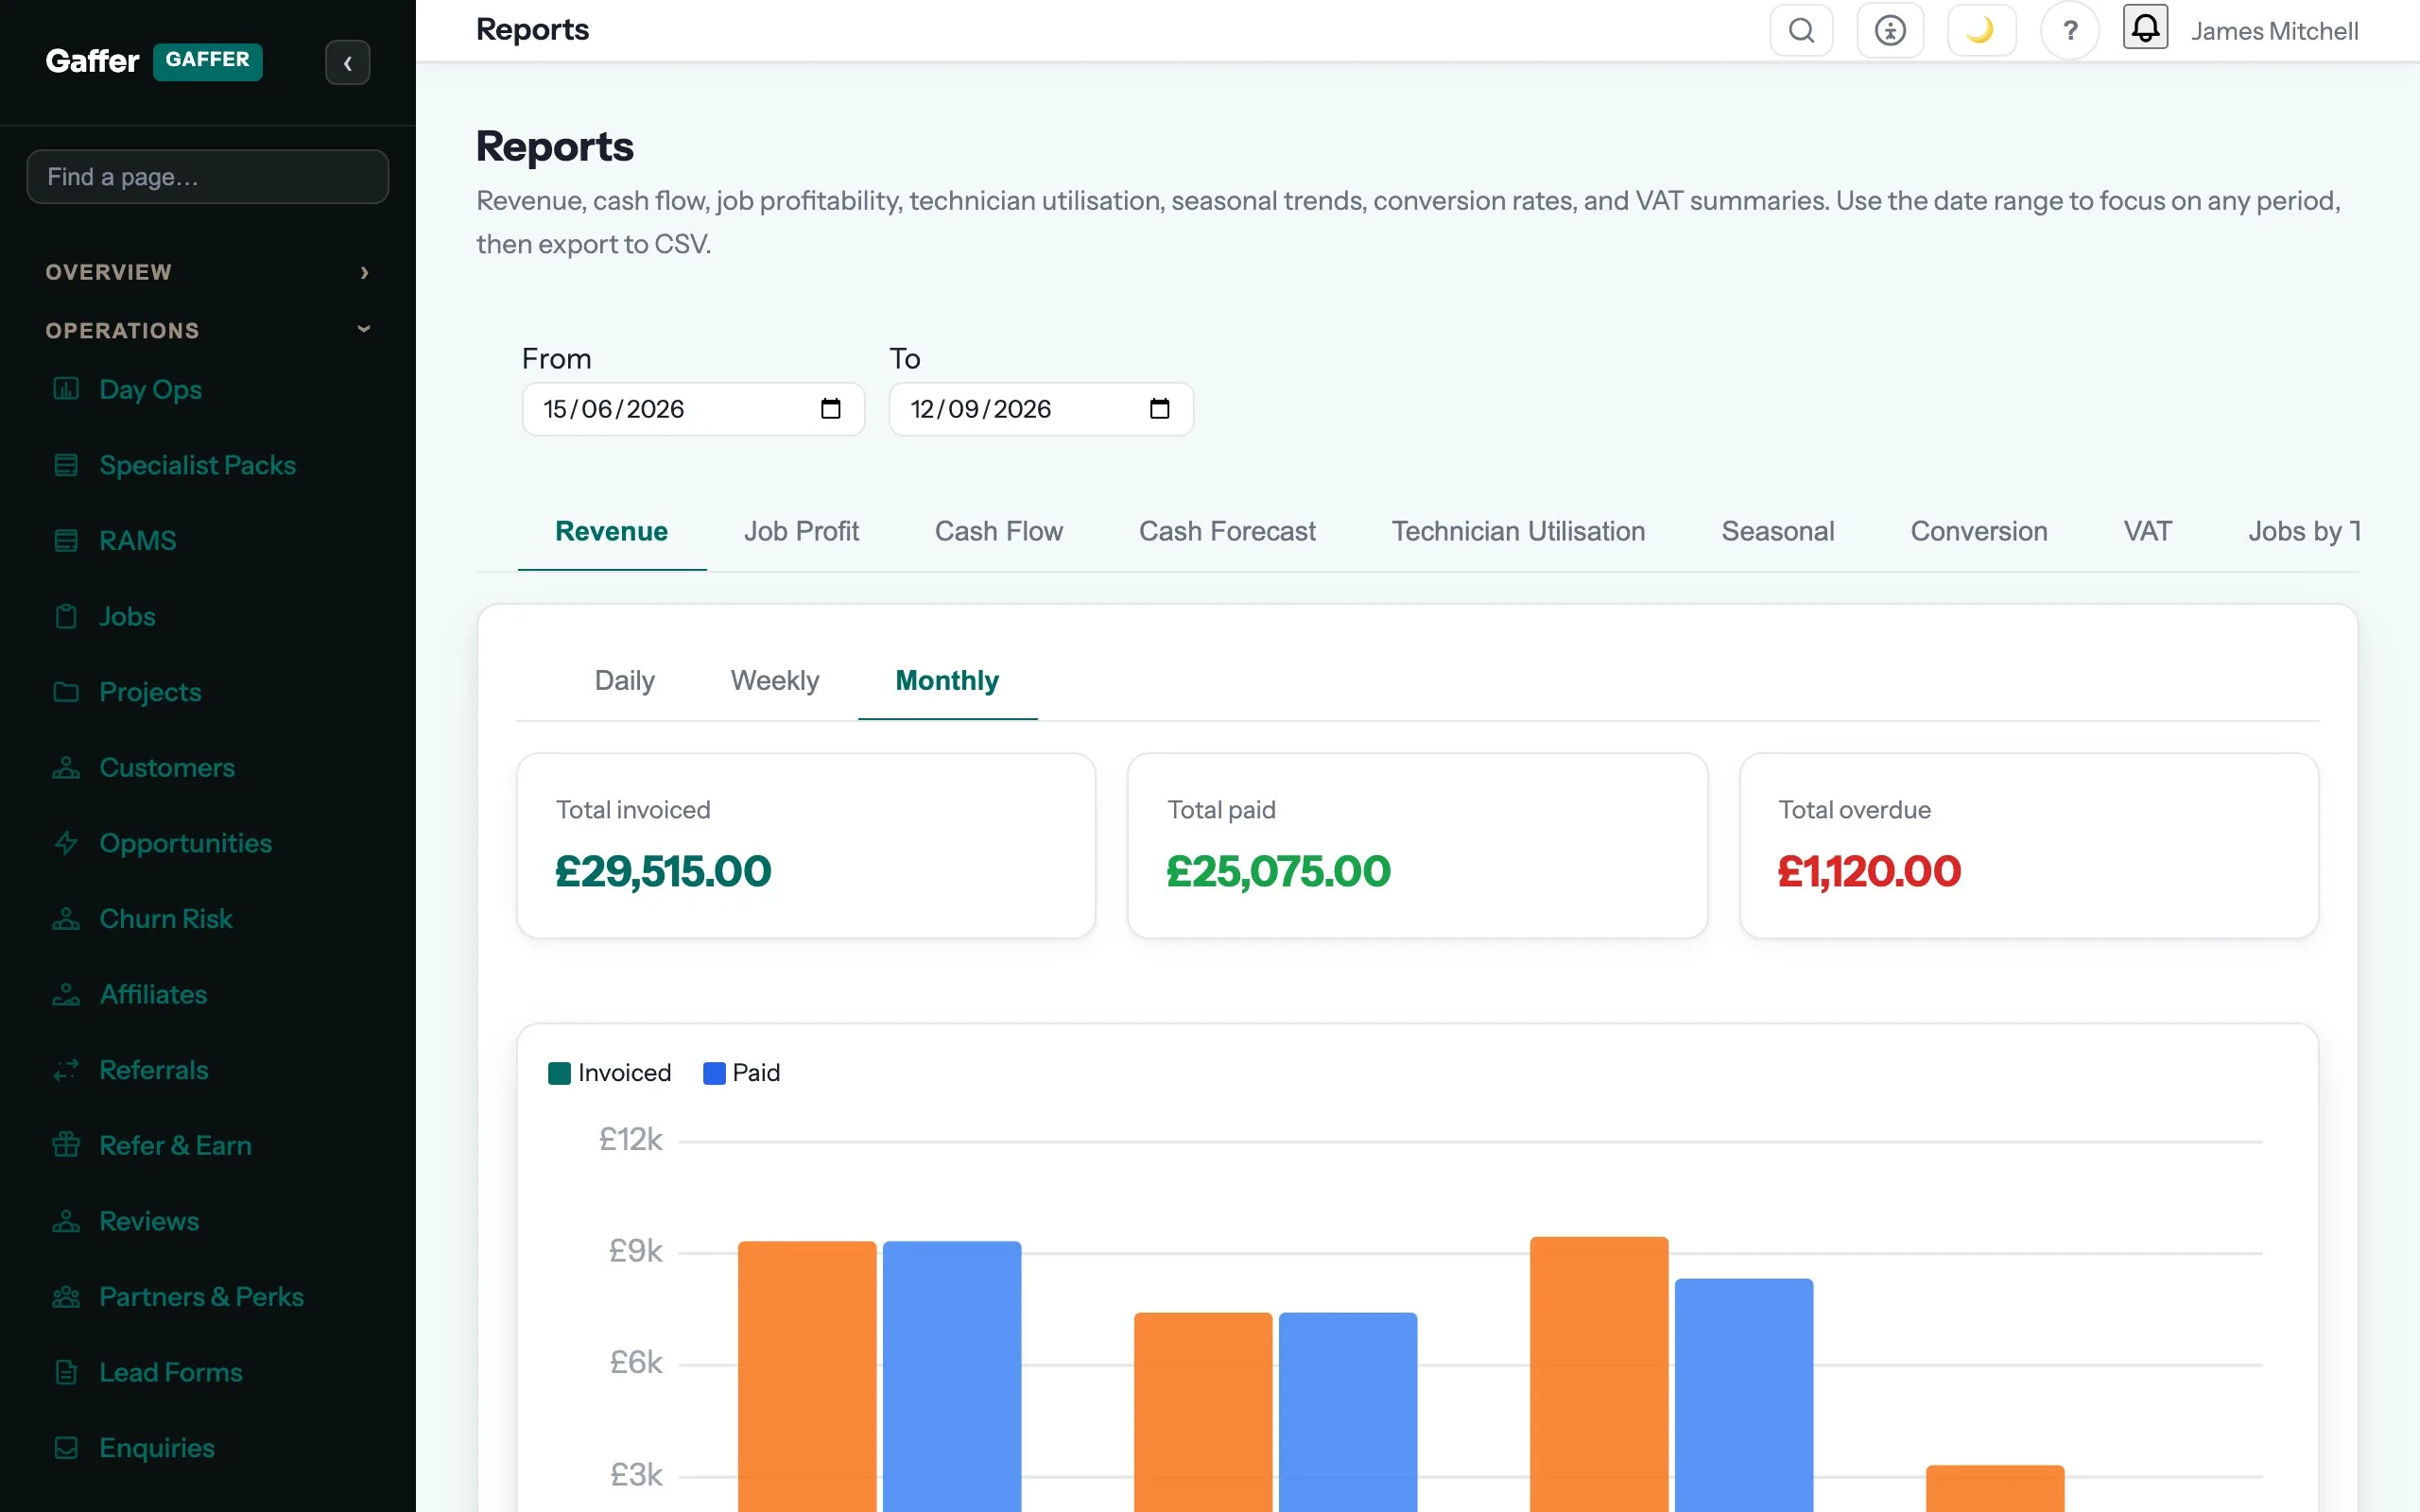Toggle dark mode with the moon icon

pyautogui.click(x=1980, y=30)
